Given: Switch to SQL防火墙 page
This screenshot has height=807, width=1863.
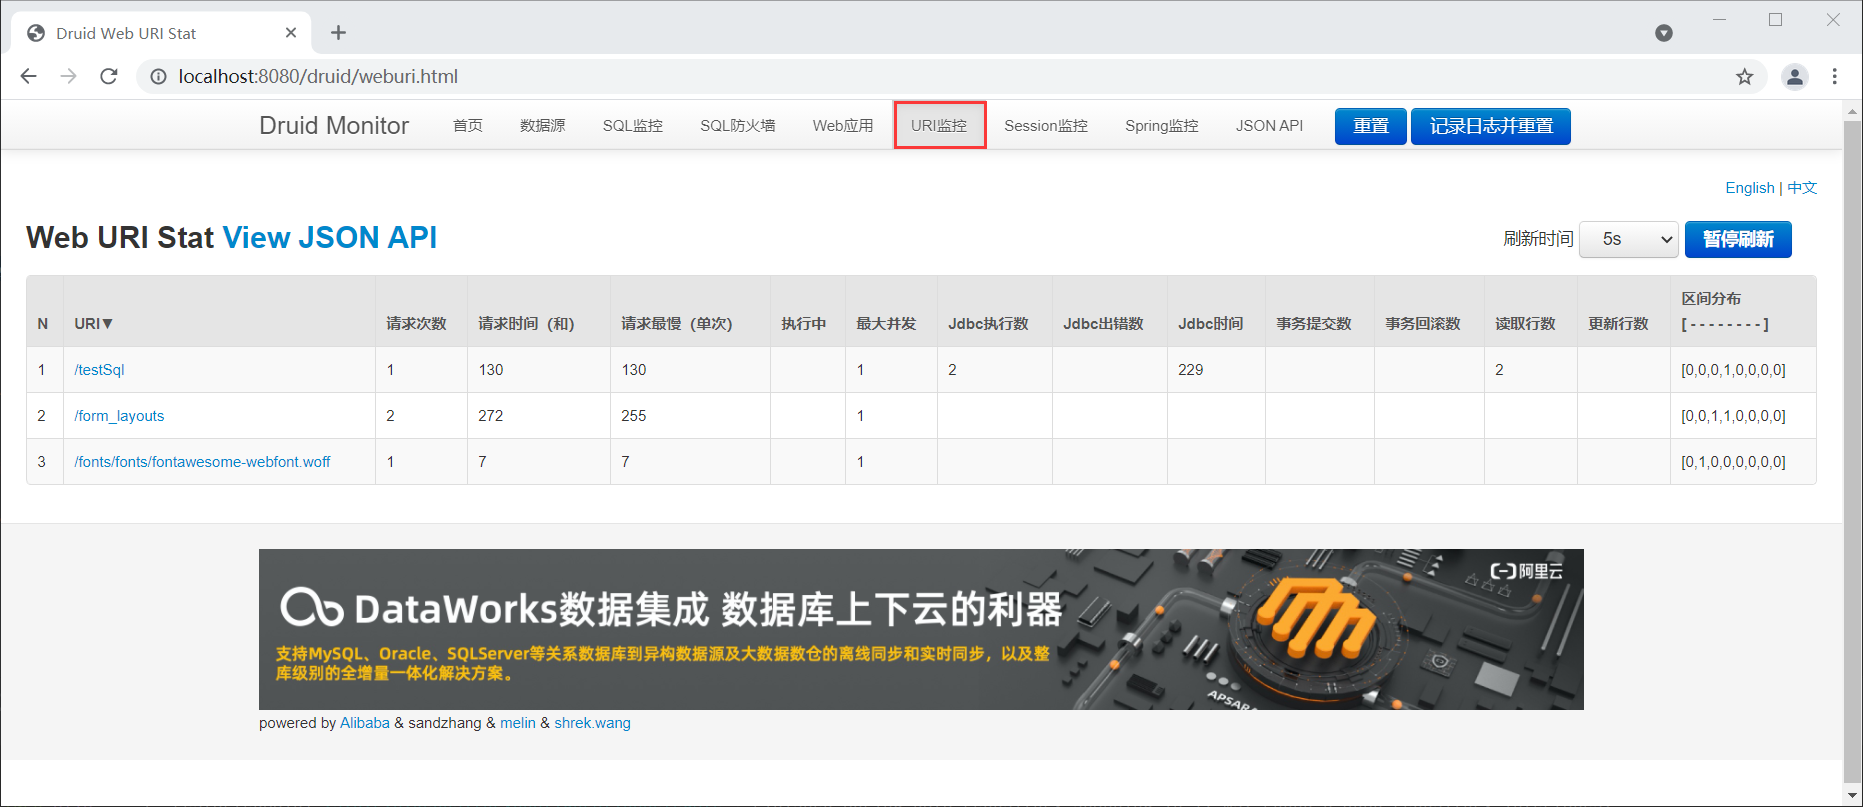Looking at the screenshot, I should (x=738, y=126).
